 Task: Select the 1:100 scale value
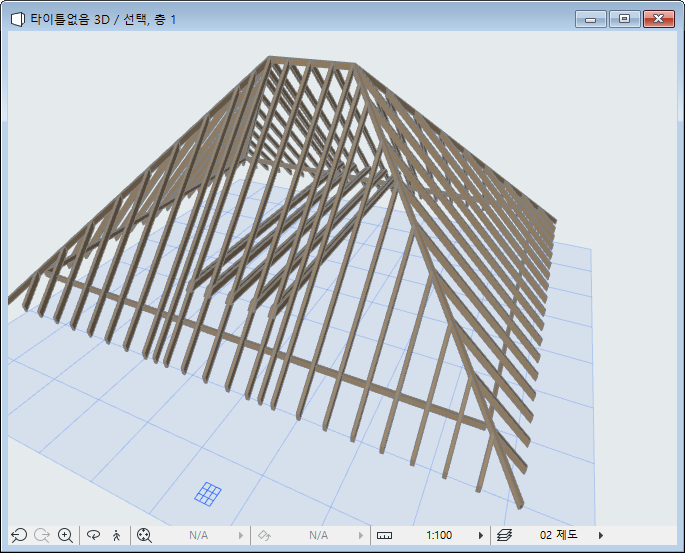tap(439, 535)
